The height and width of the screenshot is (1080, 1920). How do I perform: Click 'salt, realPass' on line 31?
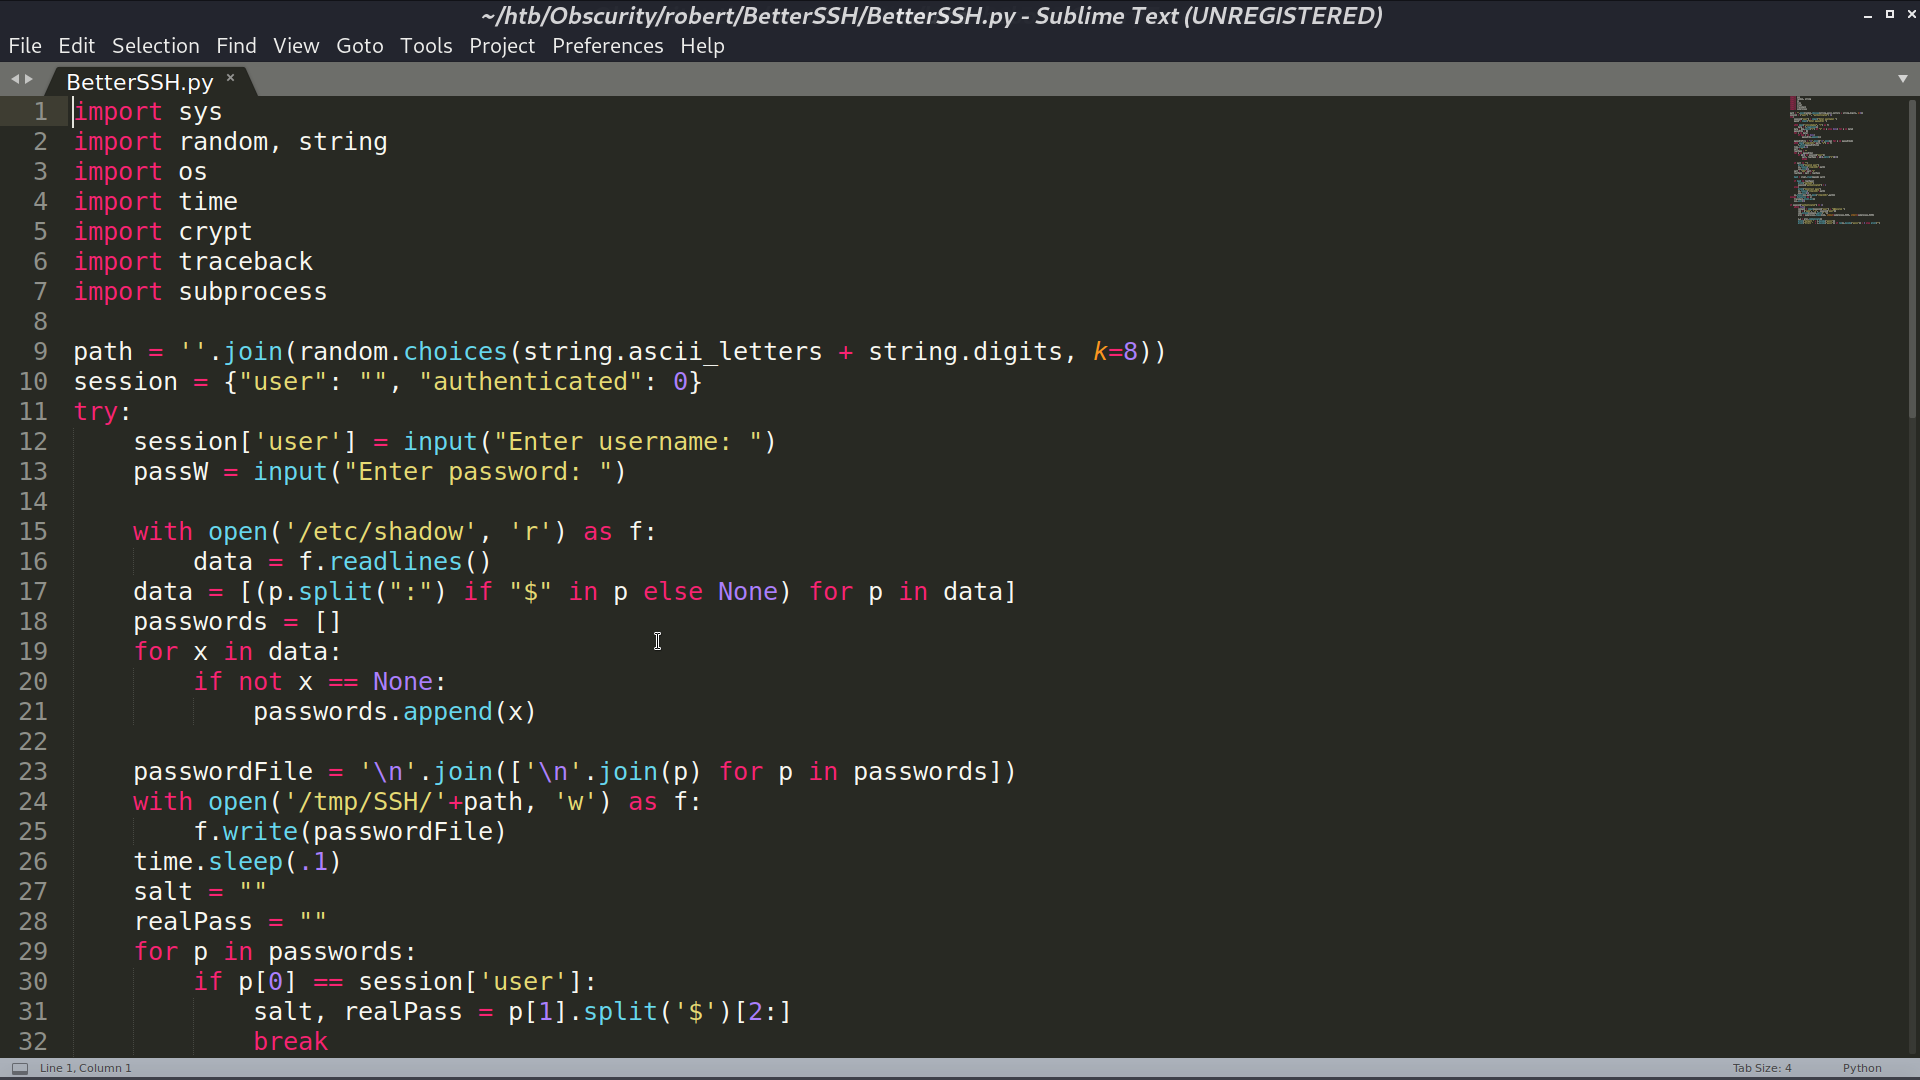[358, 1012]
